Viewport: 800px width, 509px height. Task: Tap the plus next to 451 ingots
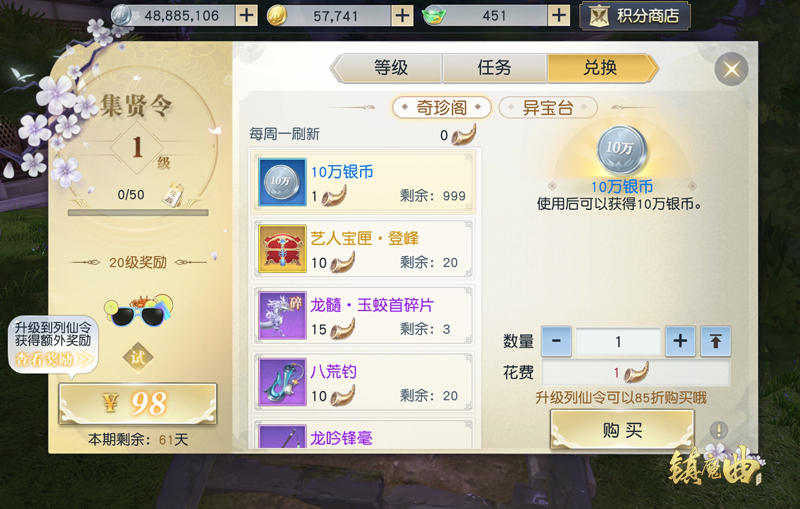click(x=558, y=15)
